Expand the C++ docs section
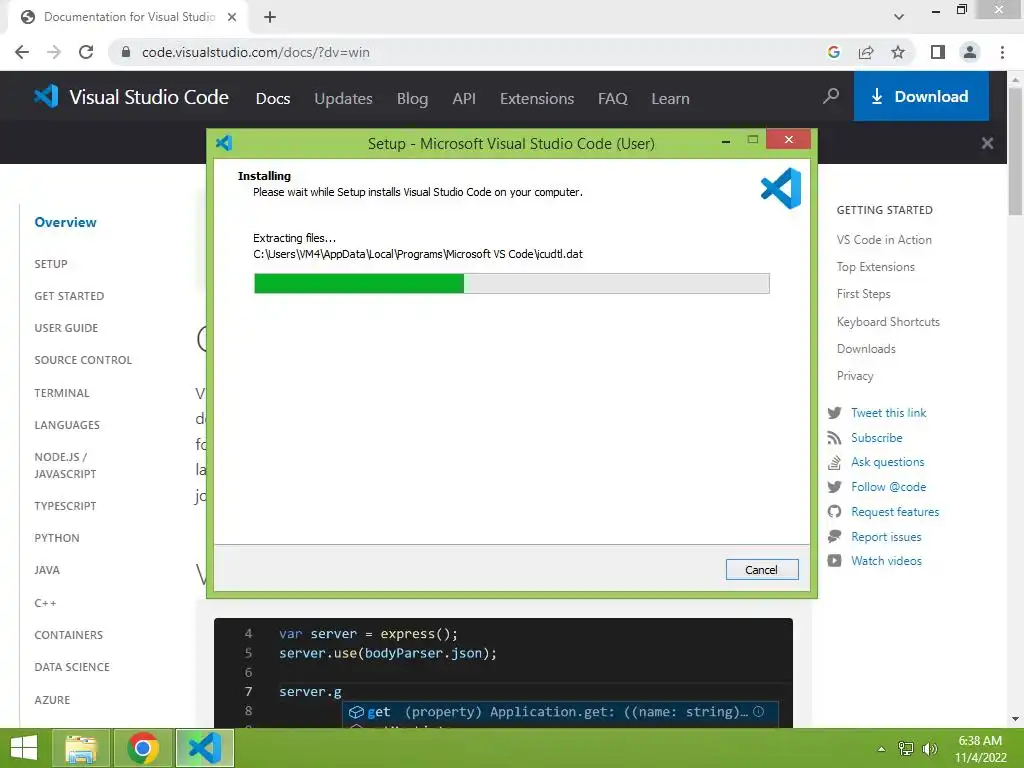 45,603
